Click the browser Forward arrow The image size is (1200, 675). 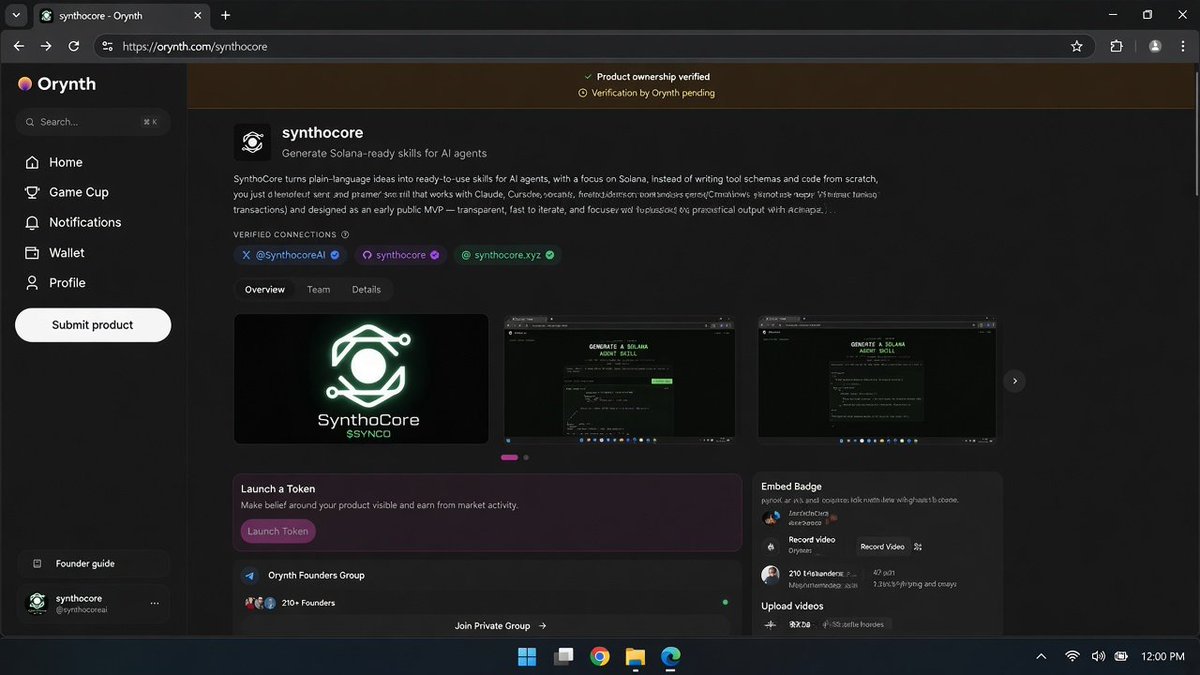[46, 46]
